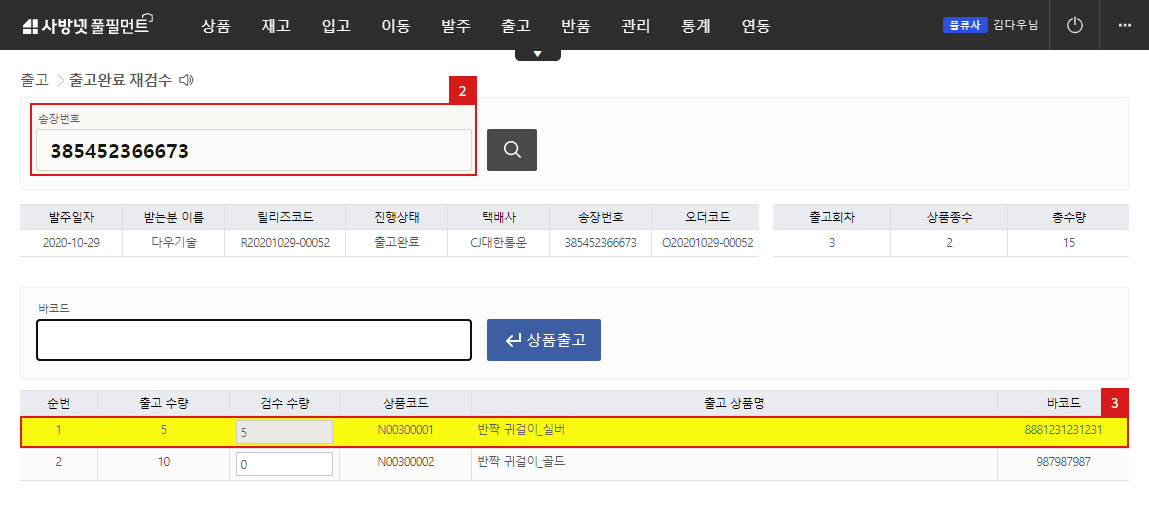This screenshot has width=1149, height=509.
Task: Focus the 송장번호 input field
Action: (254, 151)
